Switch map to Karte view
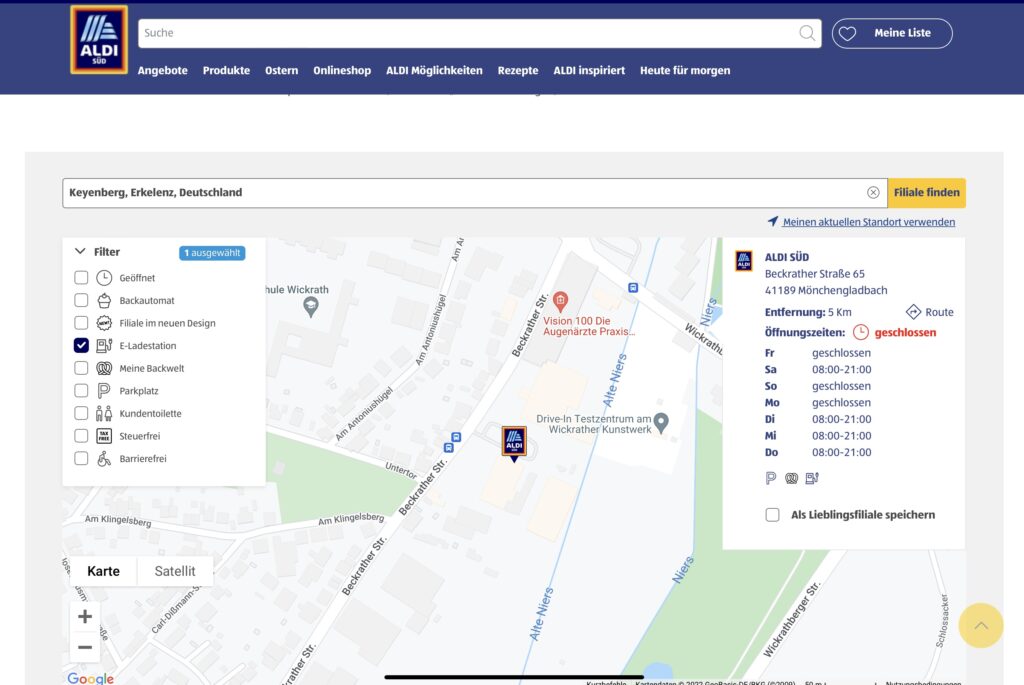The width and height of the screenshot is (1024, 685). (x=103, y=571)
